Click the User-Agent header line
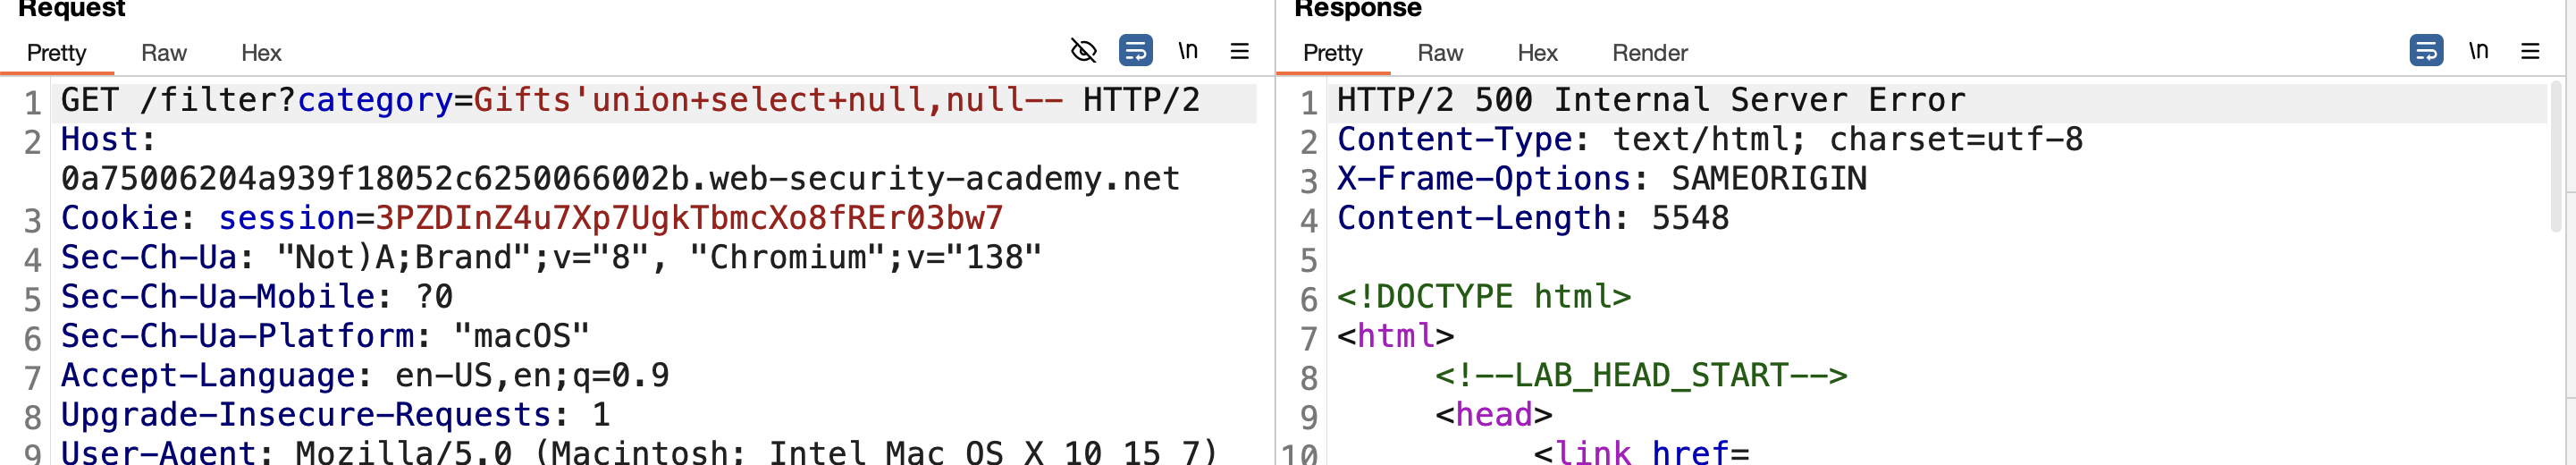Screen dimensions: 2576x465 (639, 452)
